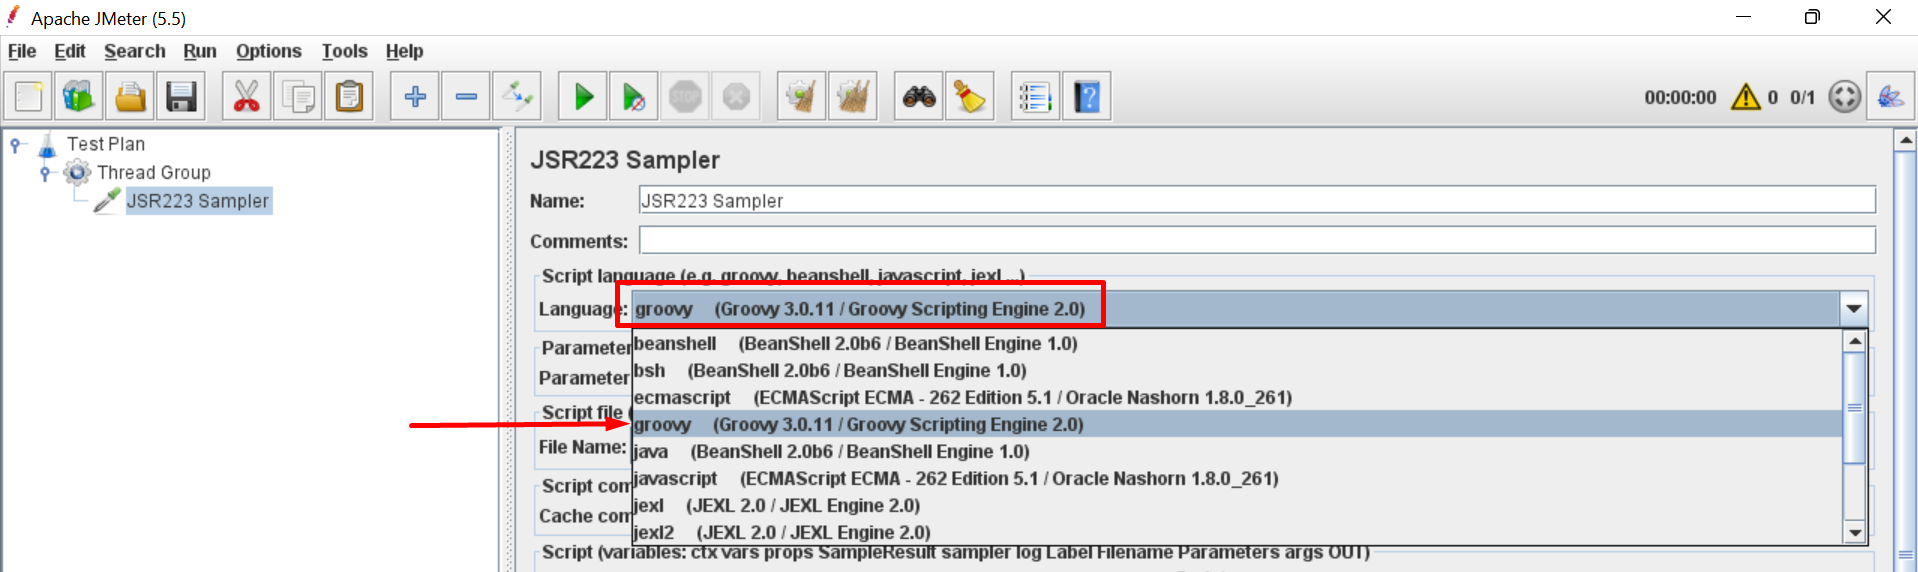Open the Templates icon in toolbar
This screenshot has height=572, width=1918.
78,97
